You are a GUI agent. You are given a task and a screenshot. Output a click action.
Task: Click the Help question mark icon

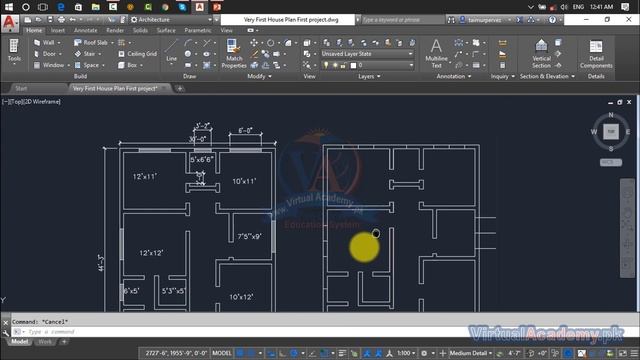(552, 20)
